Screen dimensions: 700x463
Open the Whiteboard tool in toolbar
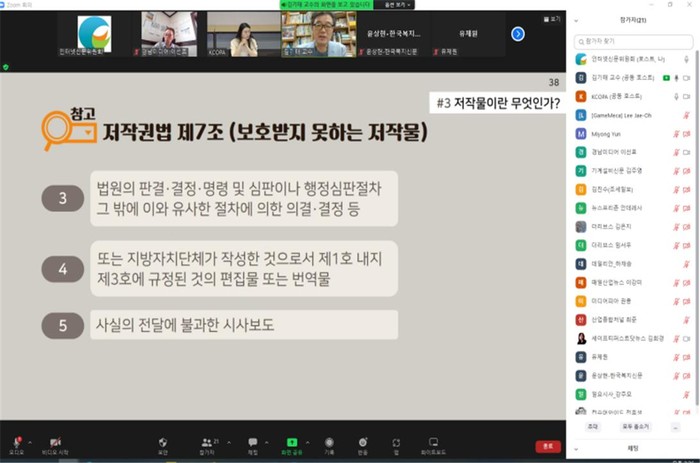(x=432, y=443)
